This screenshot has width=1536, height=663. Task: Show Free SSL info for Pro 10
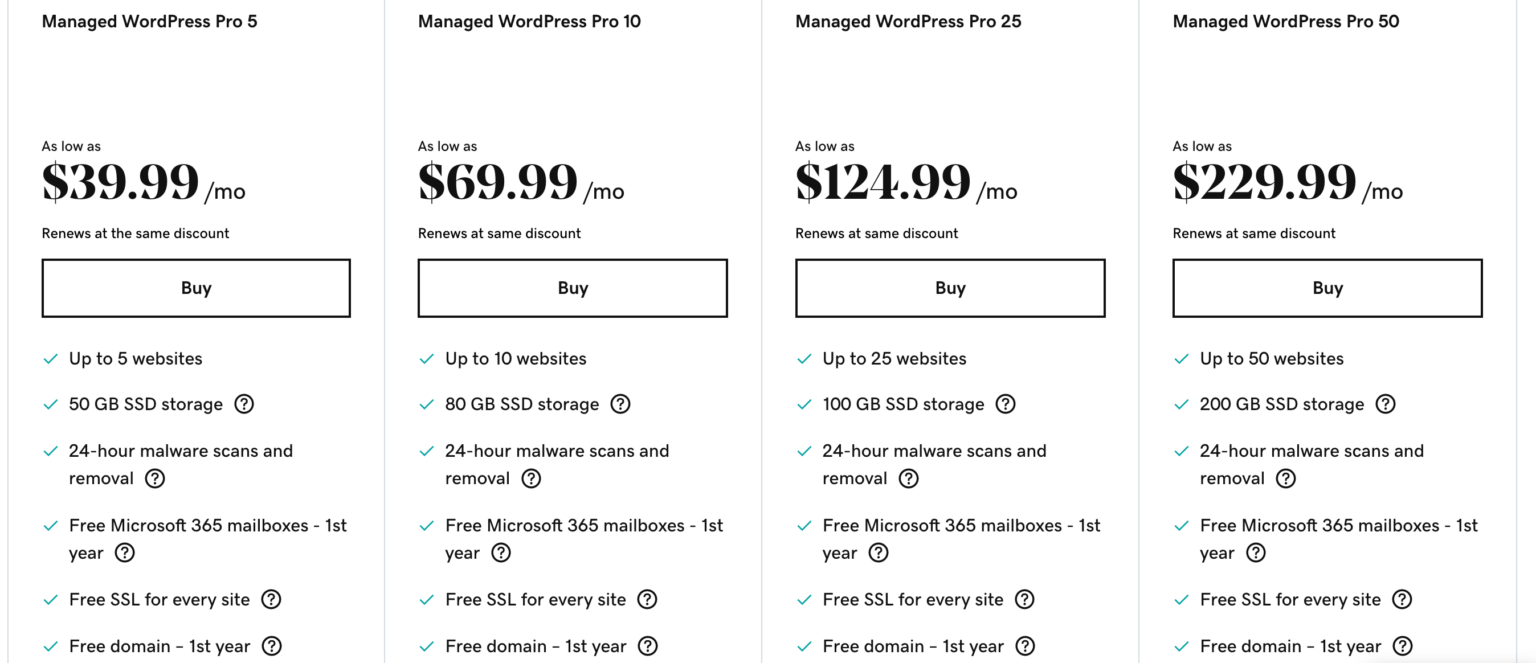(x=647, y=600)
